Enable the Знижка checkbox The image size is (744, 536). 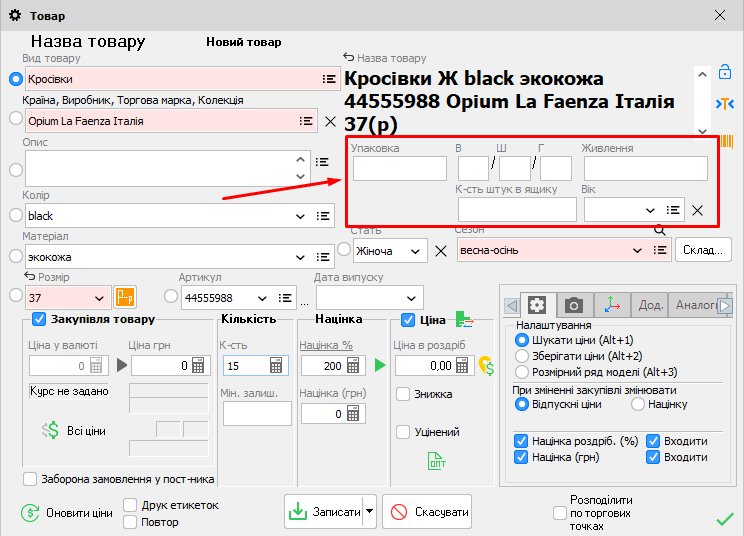click(403, 394)
